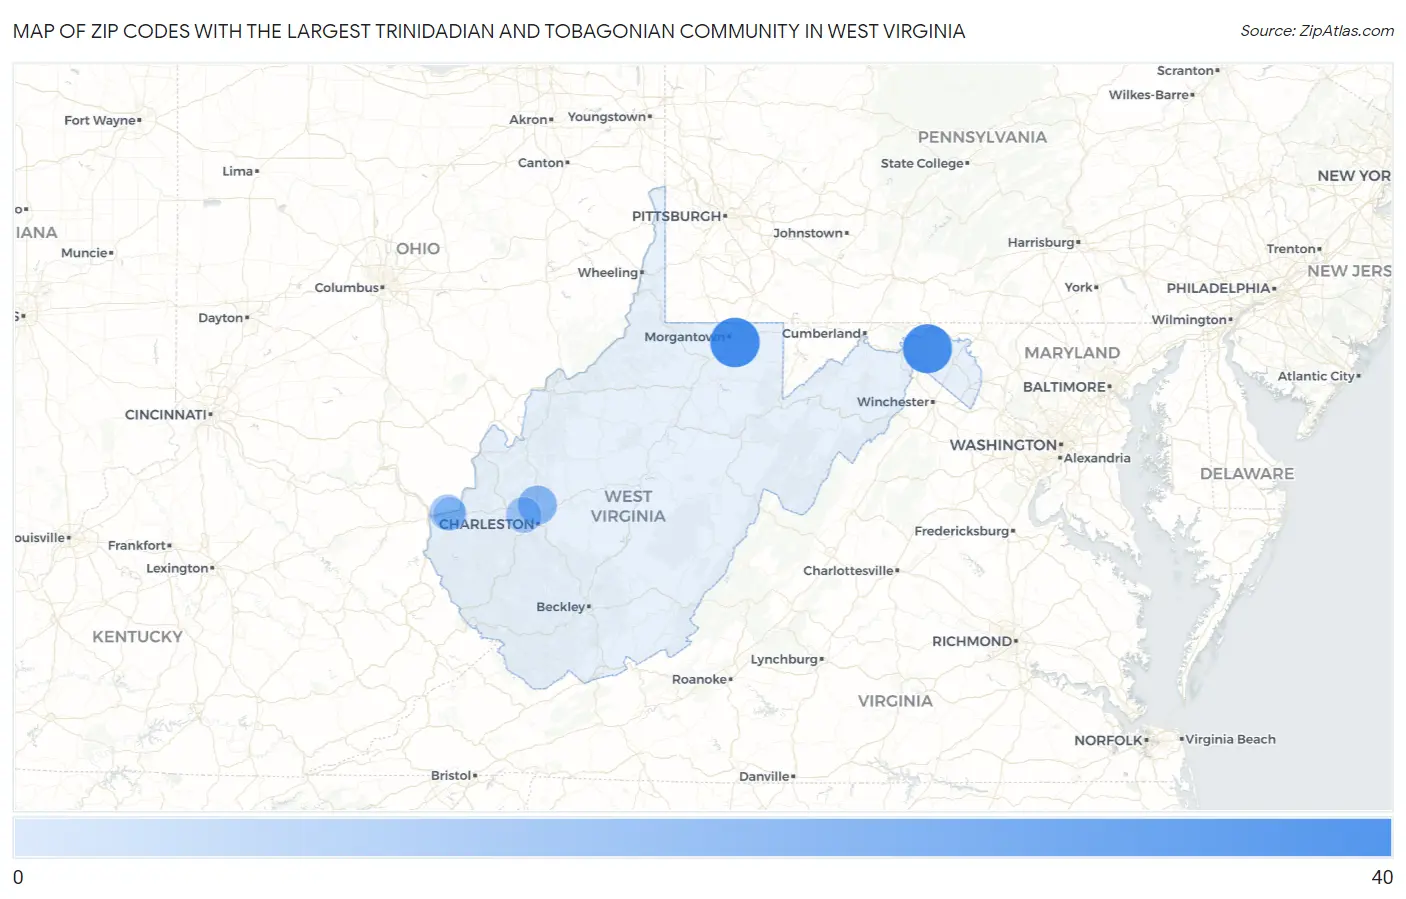
Task: Click the color gradient legend bar
Action: [702, 837]
